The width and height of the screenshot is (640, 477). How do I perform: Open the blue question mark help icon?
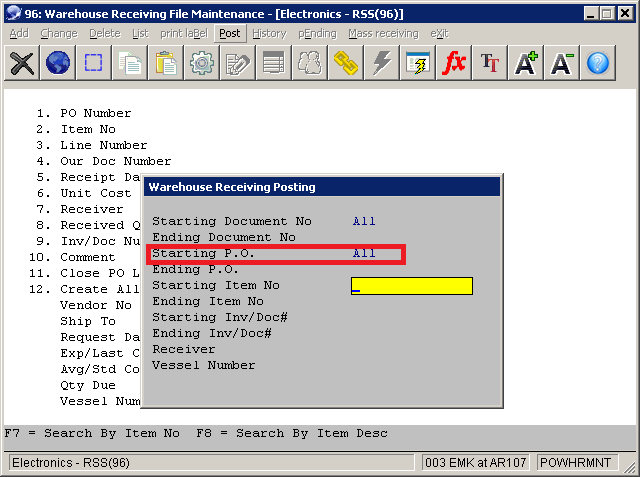[598, 63]
